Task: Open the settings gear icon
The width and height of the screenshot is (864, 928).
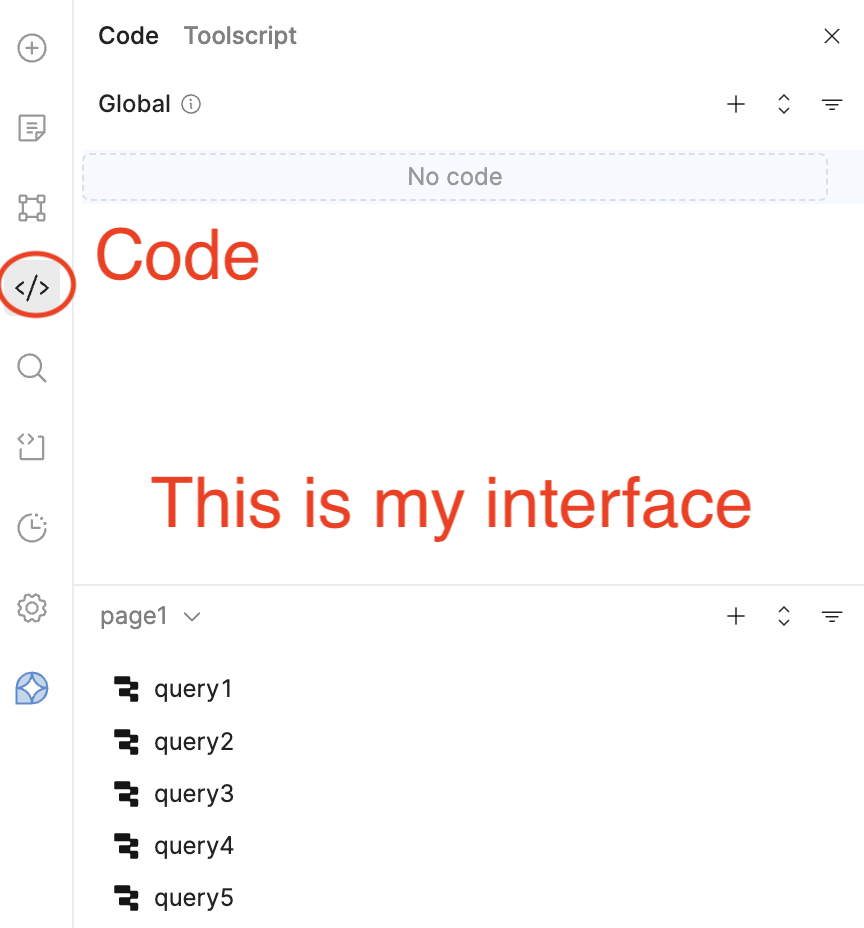Action: pyautogui.click(x=32, y=608)
